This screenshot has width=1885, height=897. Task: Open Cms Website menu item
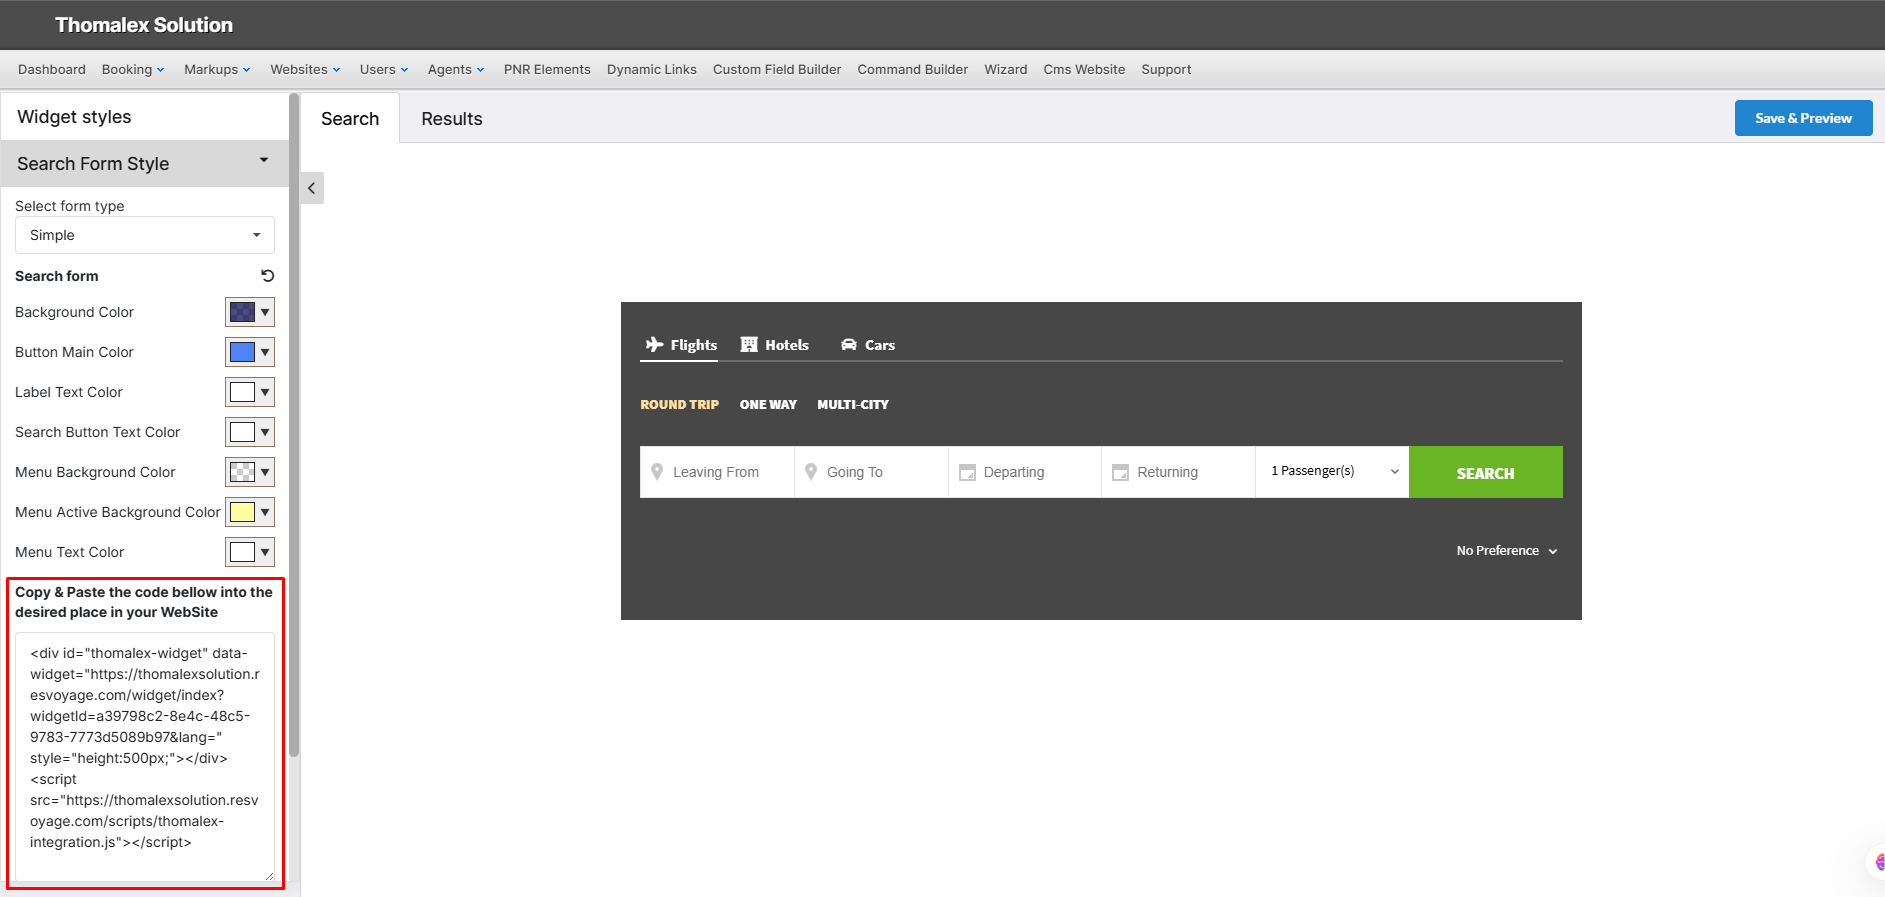pos(1084,69)
